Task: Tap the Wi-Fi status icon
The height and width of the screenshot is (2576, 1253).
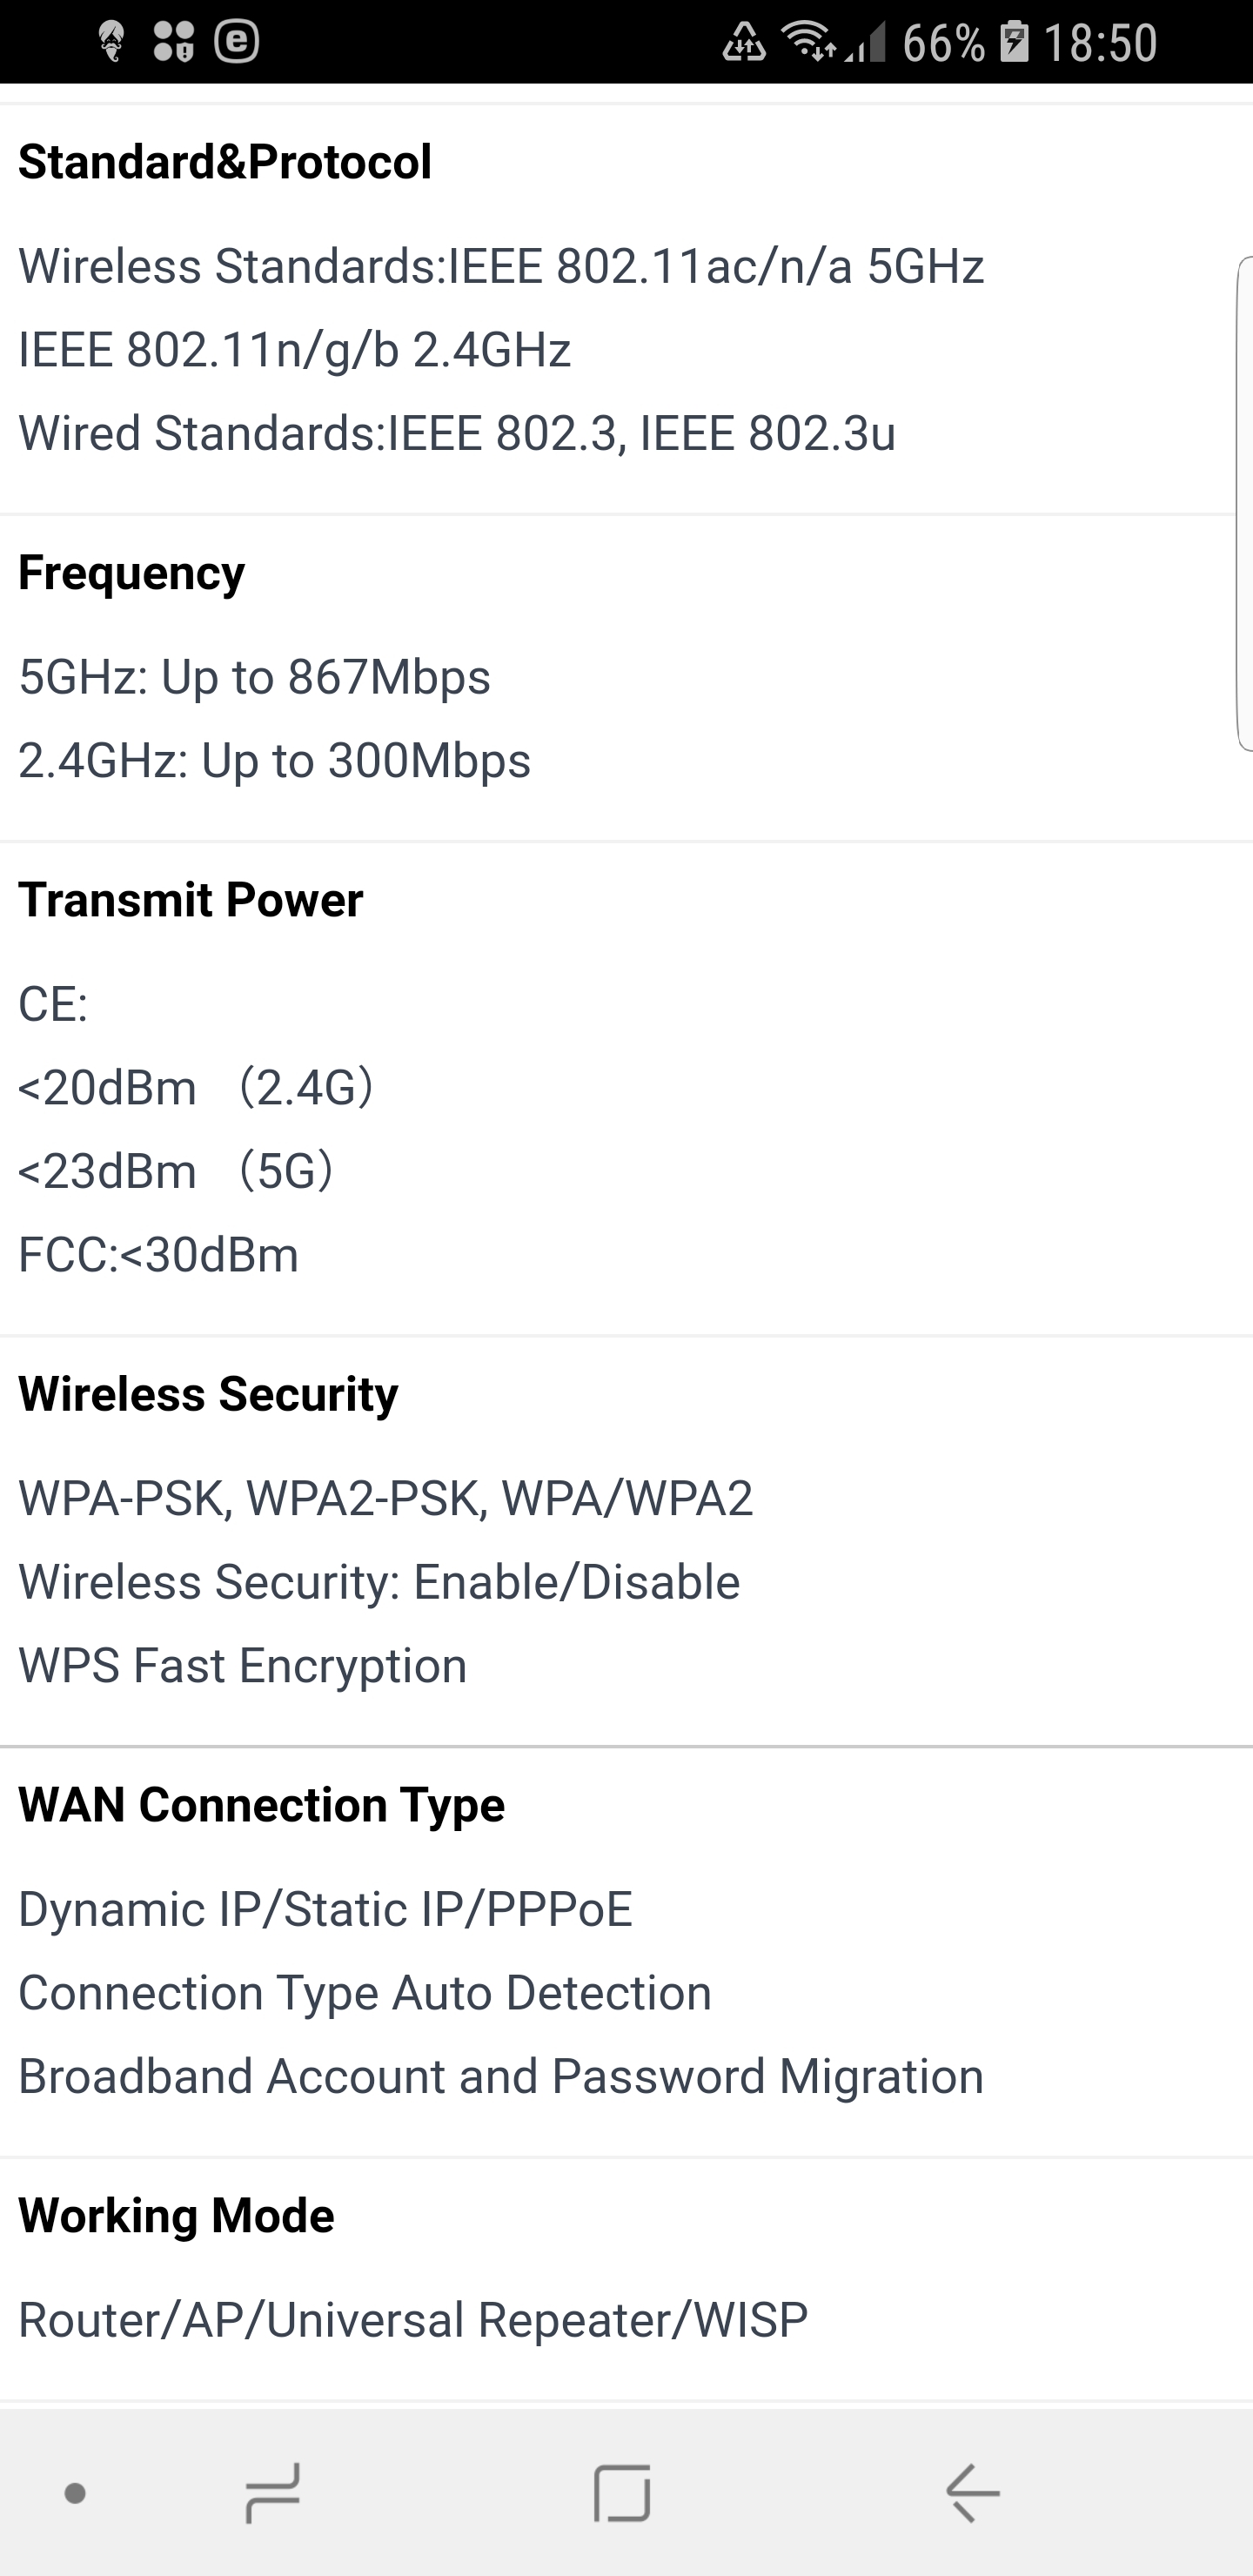Action: 809,41
